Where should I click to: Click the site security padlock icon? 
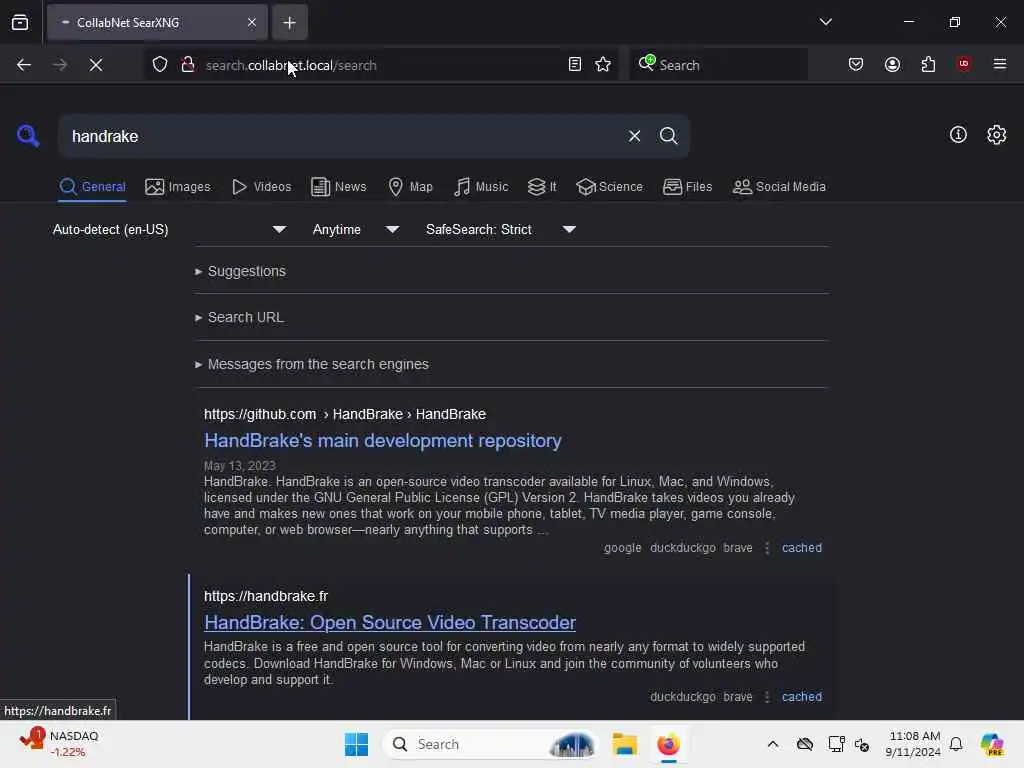[x=188, y=65]
